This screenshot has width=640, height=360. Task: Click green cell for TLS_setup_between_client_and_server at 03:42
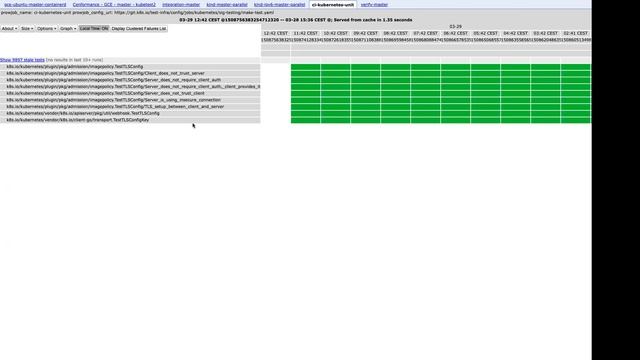coord(546,107)
